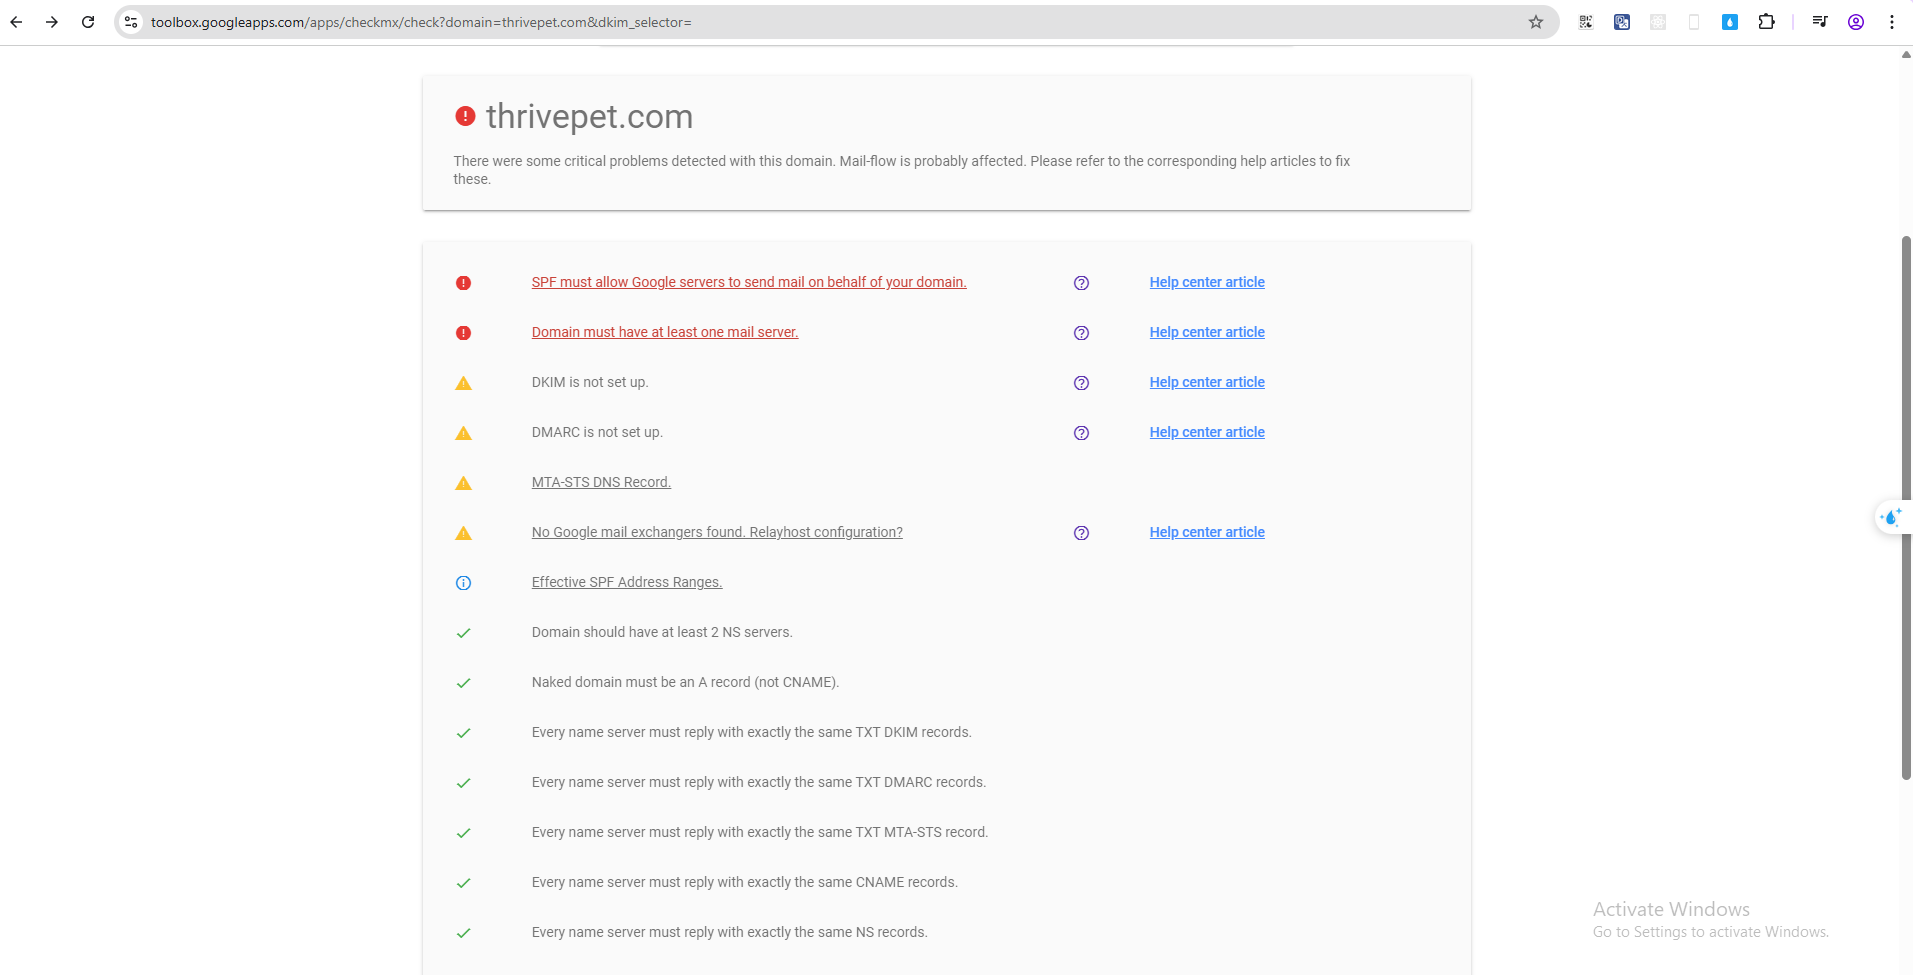Click the thrivepet.com domain heading

pos(589,116)
